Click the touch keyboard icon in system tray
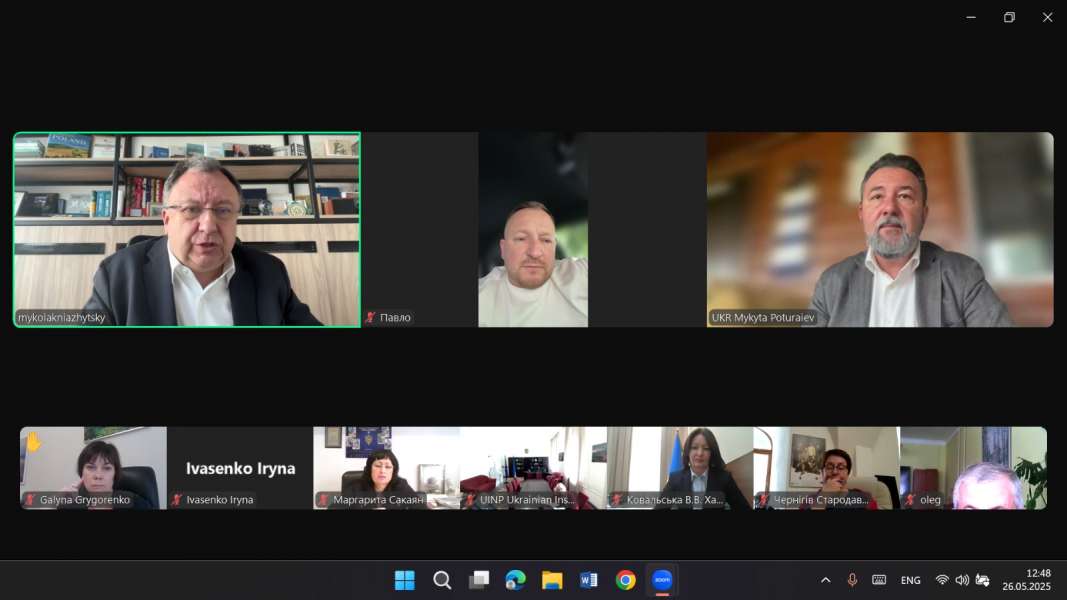The width and height of the screenshot is (1067, 600). coord(879,580)
